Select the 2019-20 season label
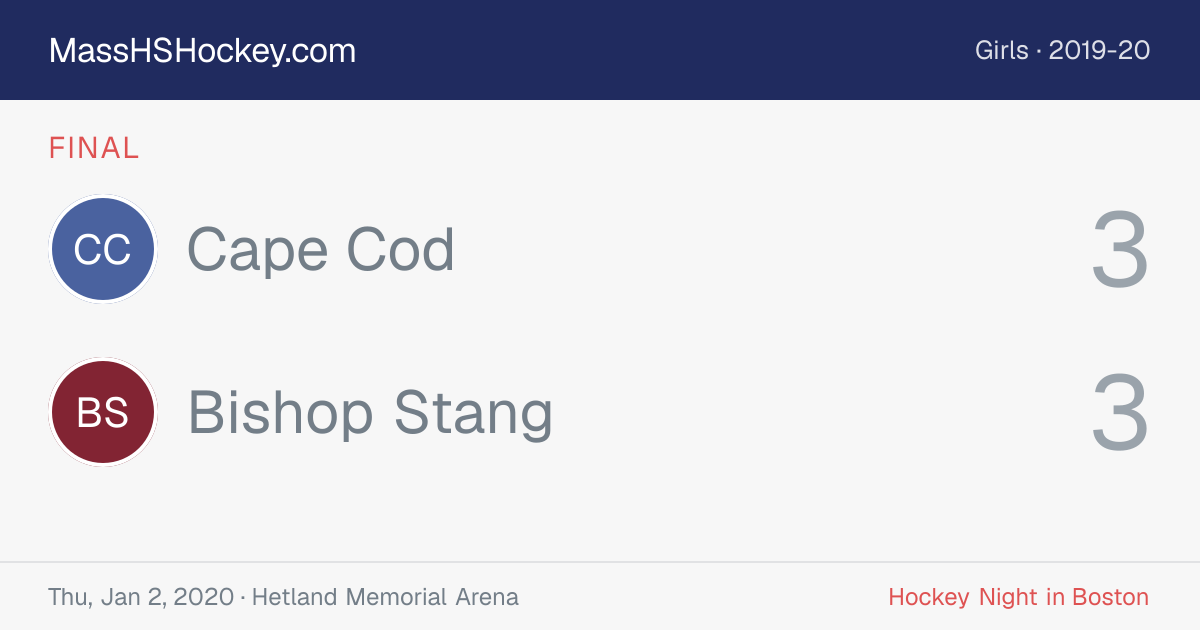The image size is (1200, 630). [x=1099, y=51]
